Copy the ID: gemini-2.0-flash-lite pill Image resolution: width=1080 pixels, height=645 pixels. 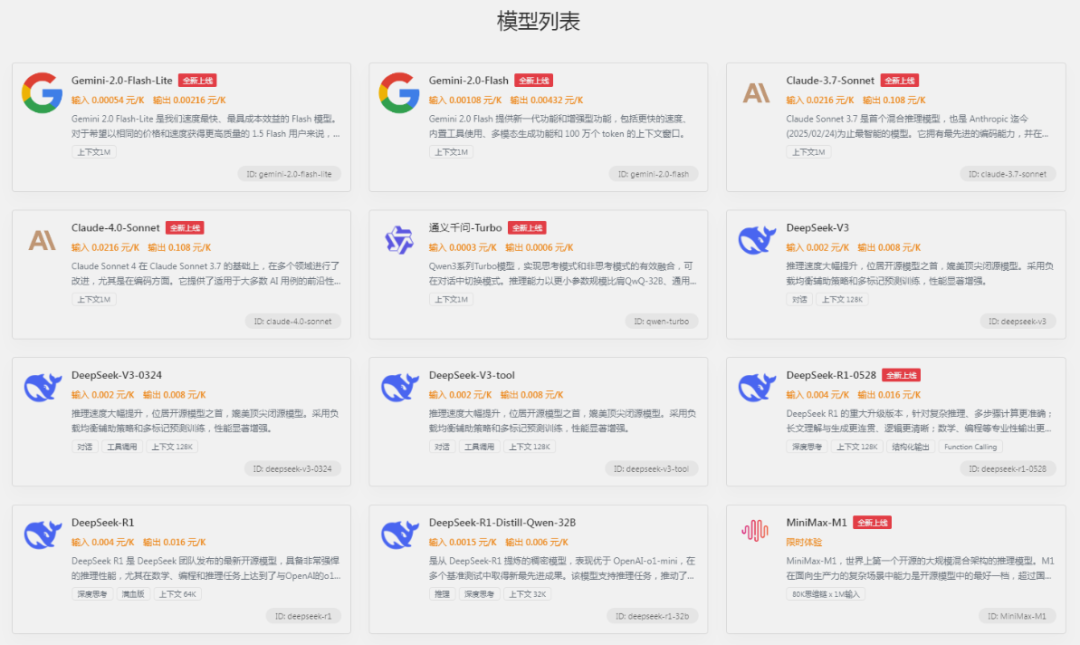pyautogui.click(x=289, y=174)
